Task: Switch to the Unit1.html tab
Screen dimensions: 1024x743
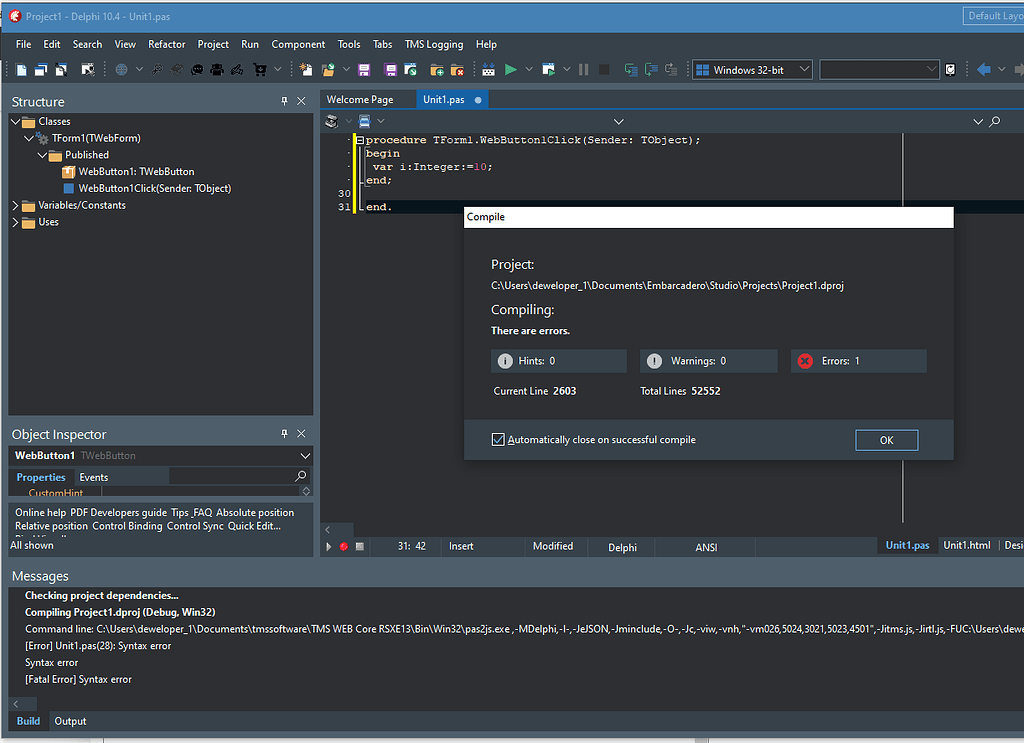Action: tap(967, 545)
